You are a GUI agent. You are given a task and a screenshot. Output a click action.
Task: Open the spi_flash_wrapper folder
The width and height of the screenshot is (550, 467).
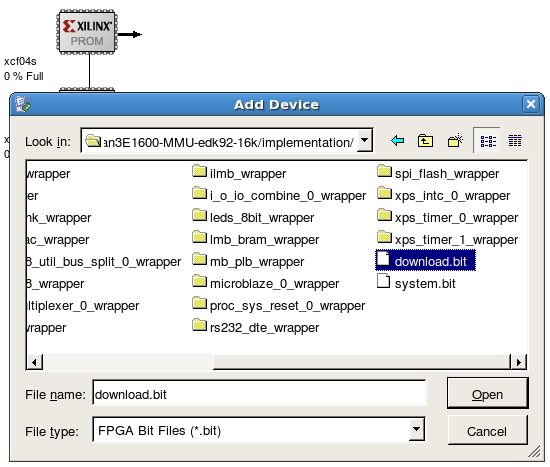[x=438, y=173]
